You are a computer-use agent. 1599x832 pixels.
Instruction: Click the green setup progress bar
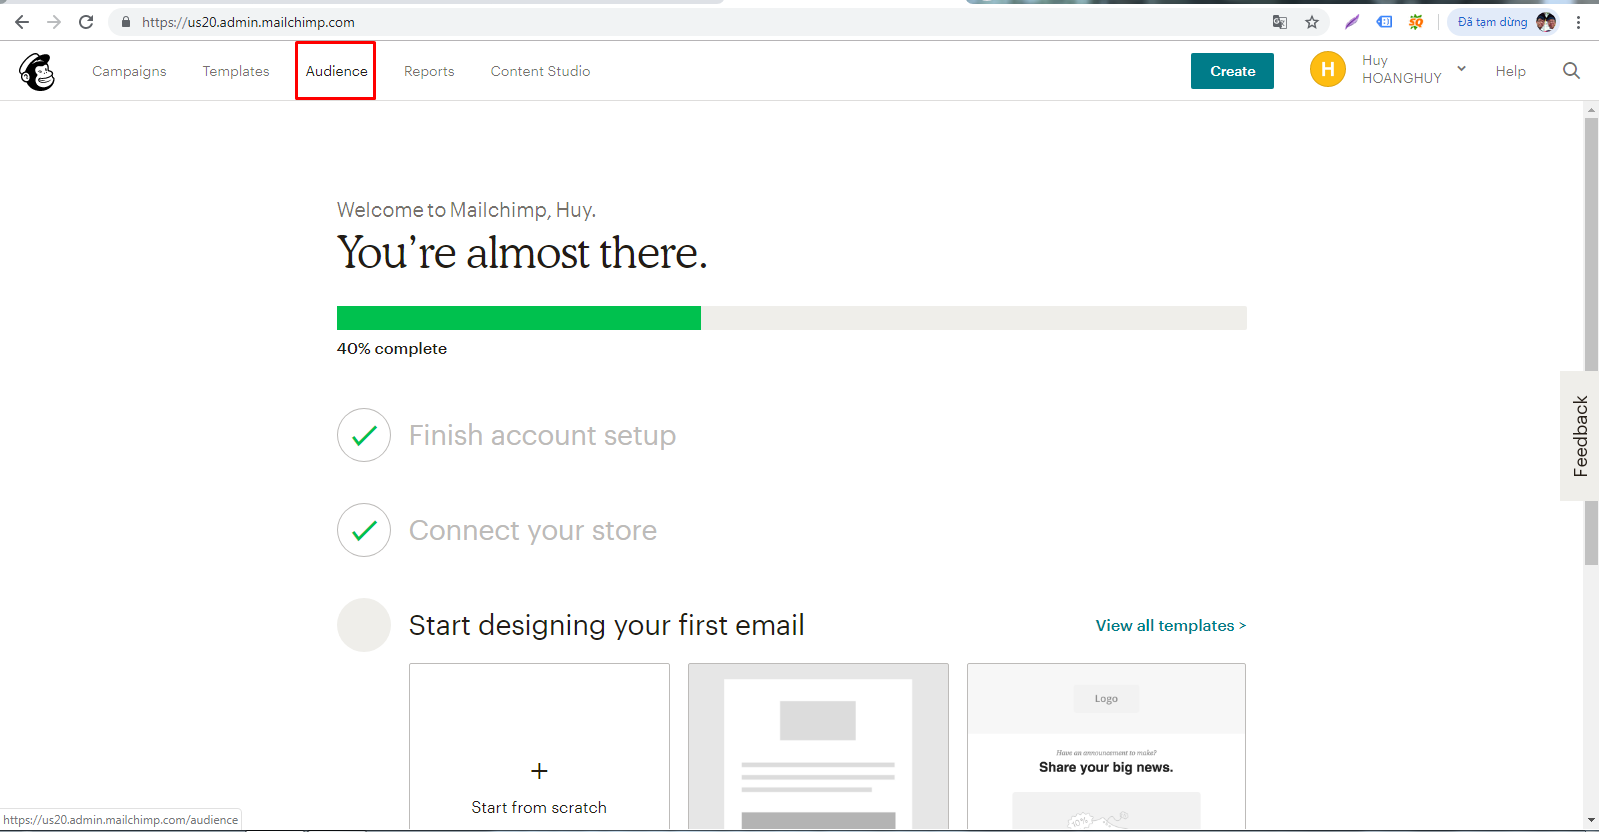519,318
